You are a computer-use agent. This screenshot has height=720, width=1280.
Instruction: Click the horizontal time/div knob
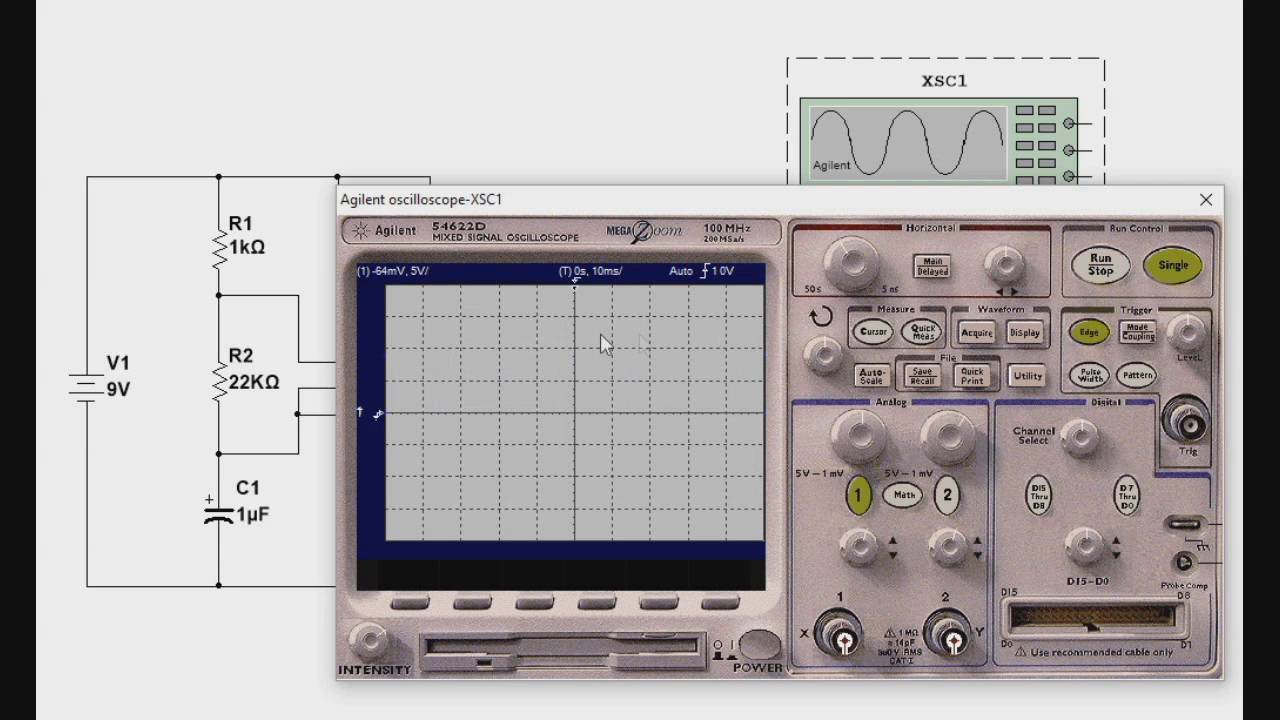click(851, 262)
